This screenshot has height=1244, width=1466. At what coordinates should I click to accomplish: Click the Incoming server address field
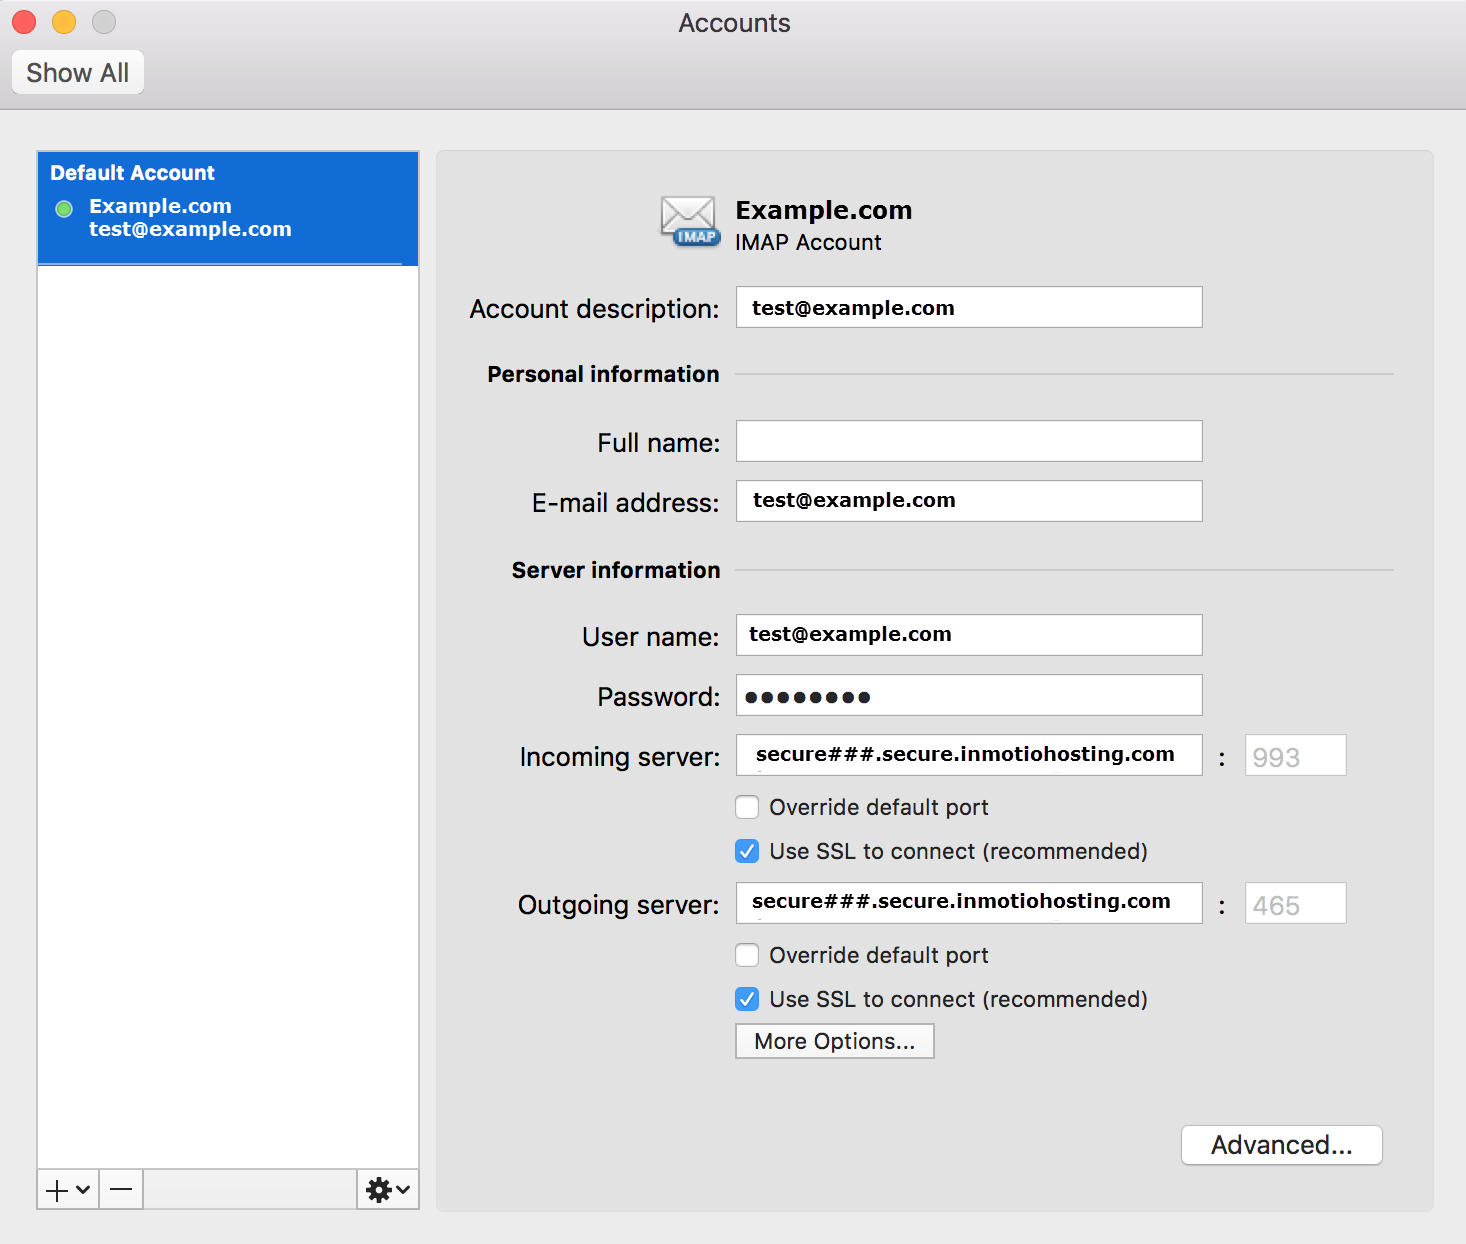click(968, 755)
